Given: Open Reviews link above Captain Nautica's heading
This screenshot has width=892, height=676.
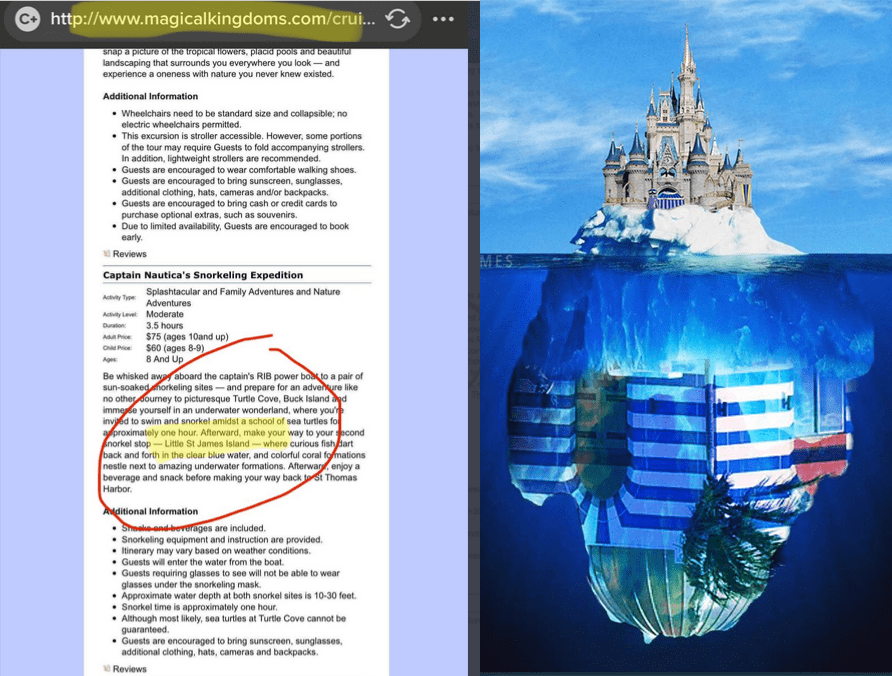Looking at the screenshot, I should point(129,254).
